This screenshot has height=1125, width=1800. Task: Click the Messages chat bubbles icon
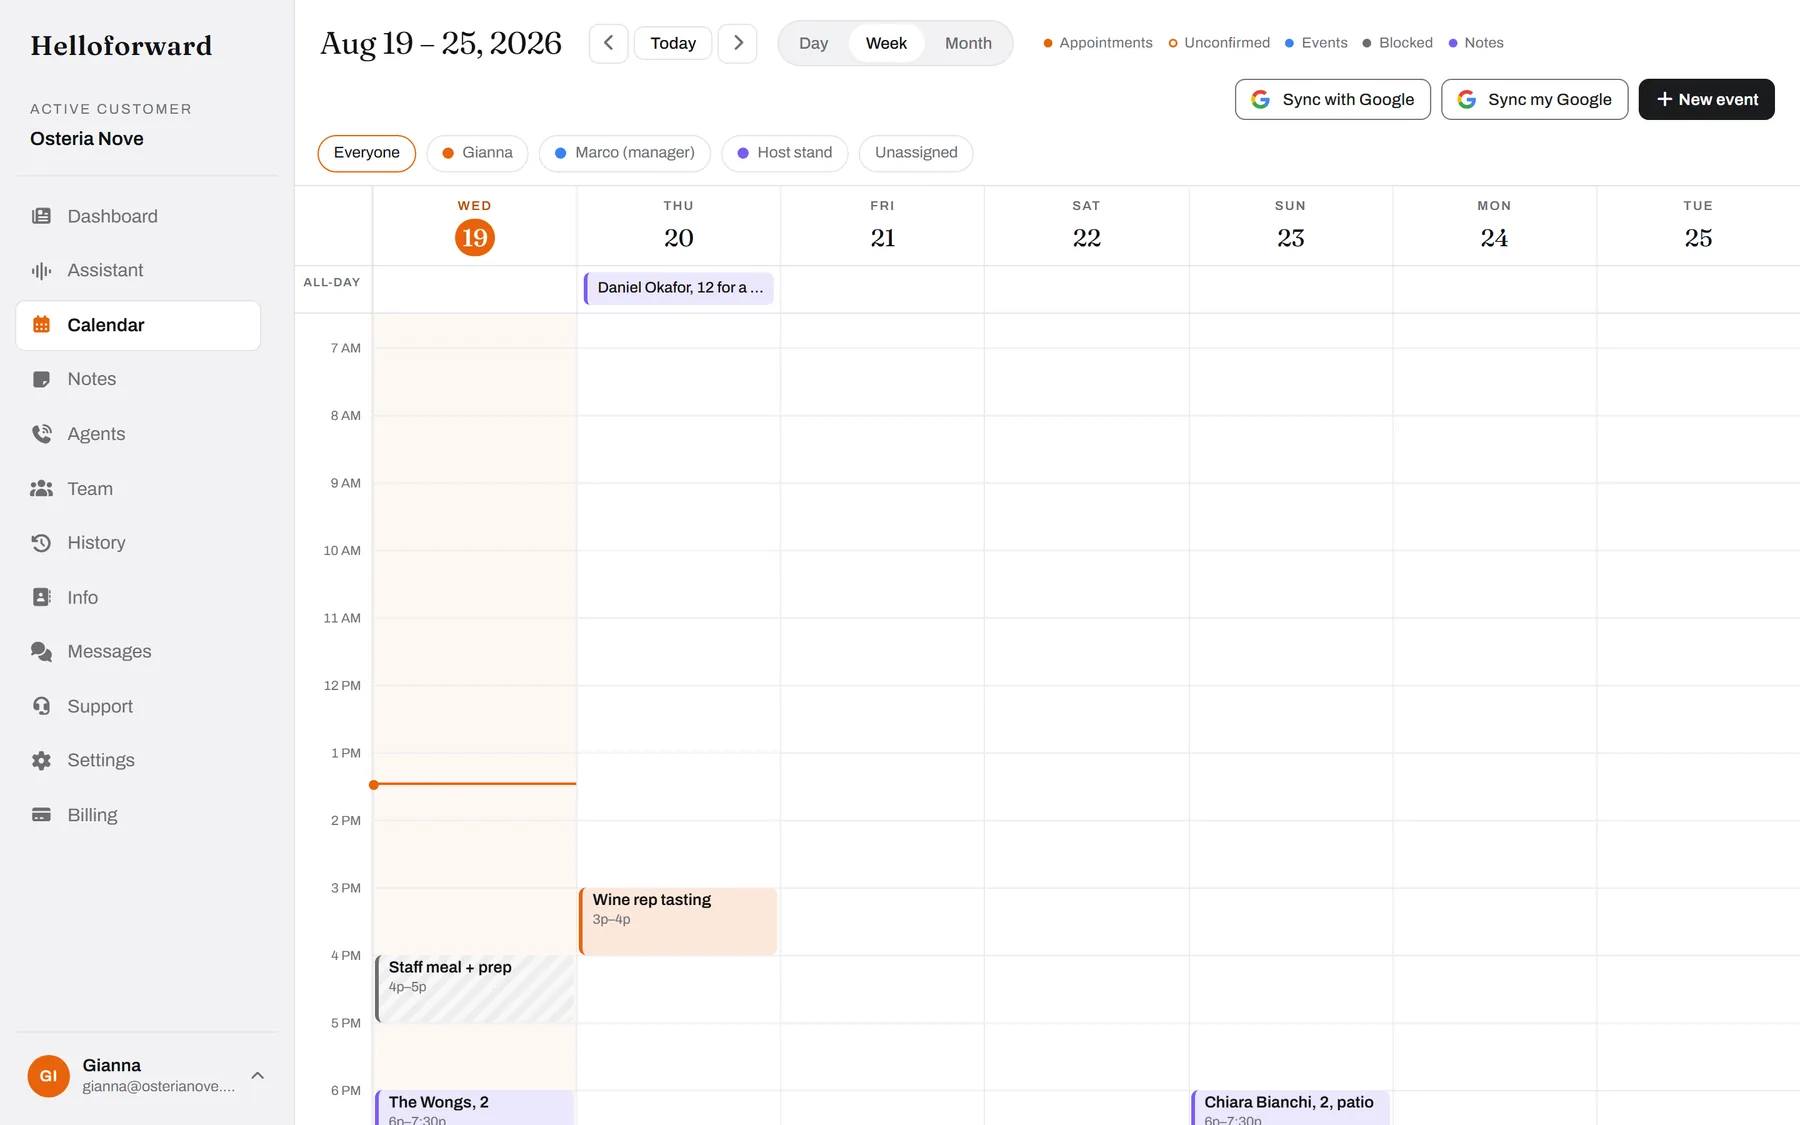(41, 652)
